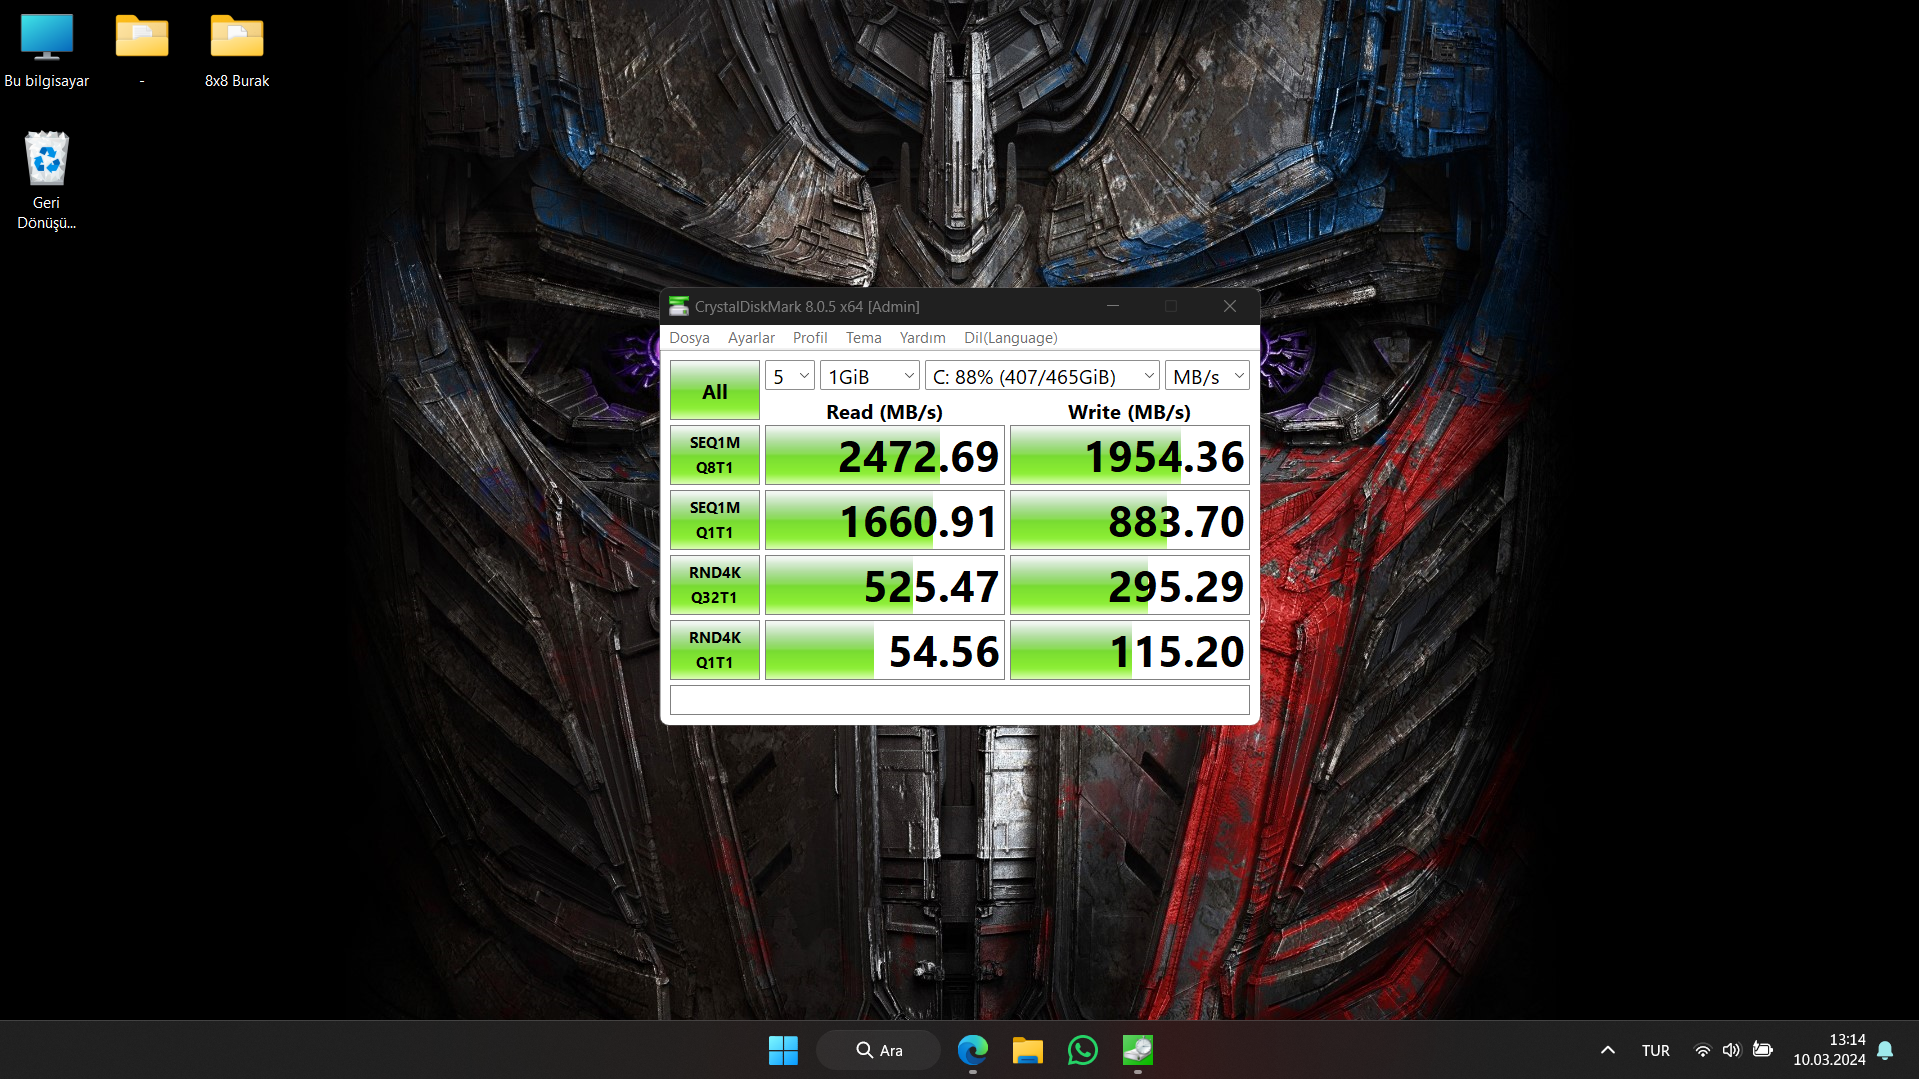Run the RND4K Q1T1 benchmark
Image resolution: width=1919 pixels, height=1079 pixels.
coord(715,650)
